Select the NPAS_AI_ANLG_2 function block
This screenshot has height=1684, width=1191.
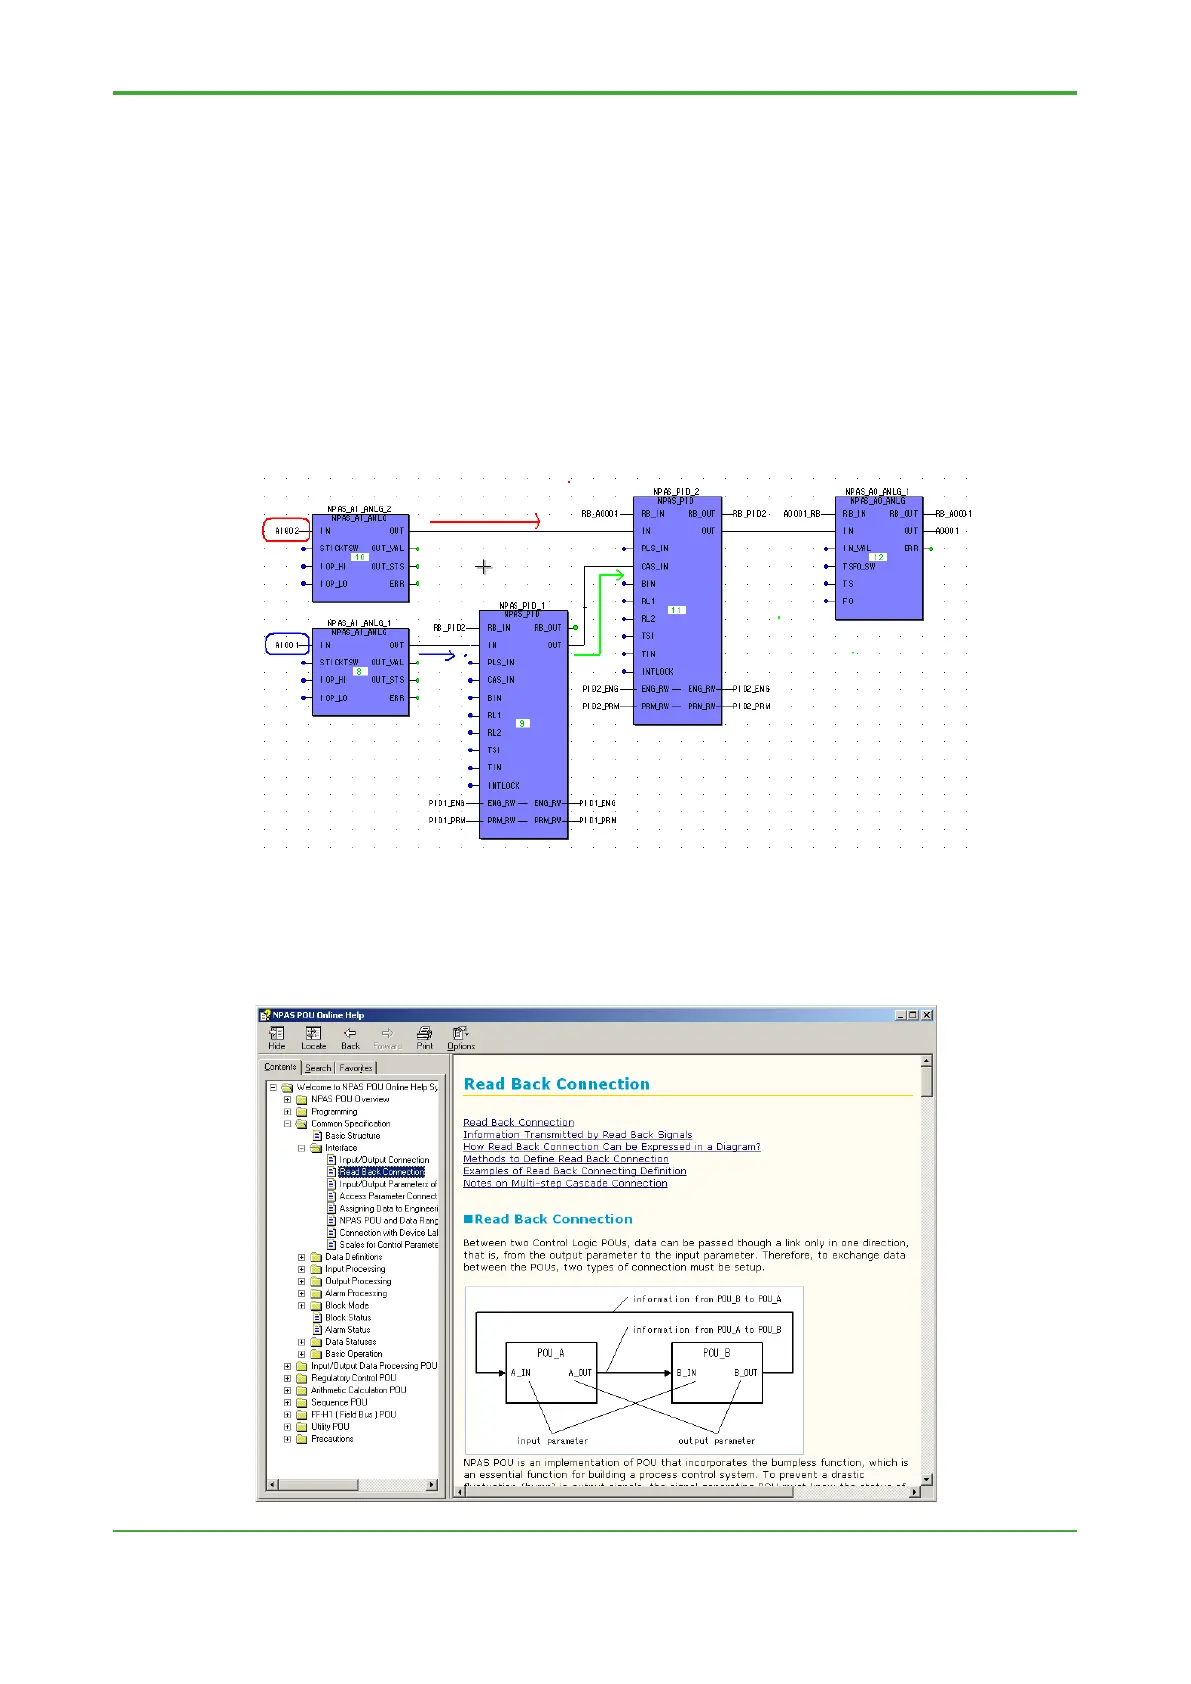[x=360, y=558]
